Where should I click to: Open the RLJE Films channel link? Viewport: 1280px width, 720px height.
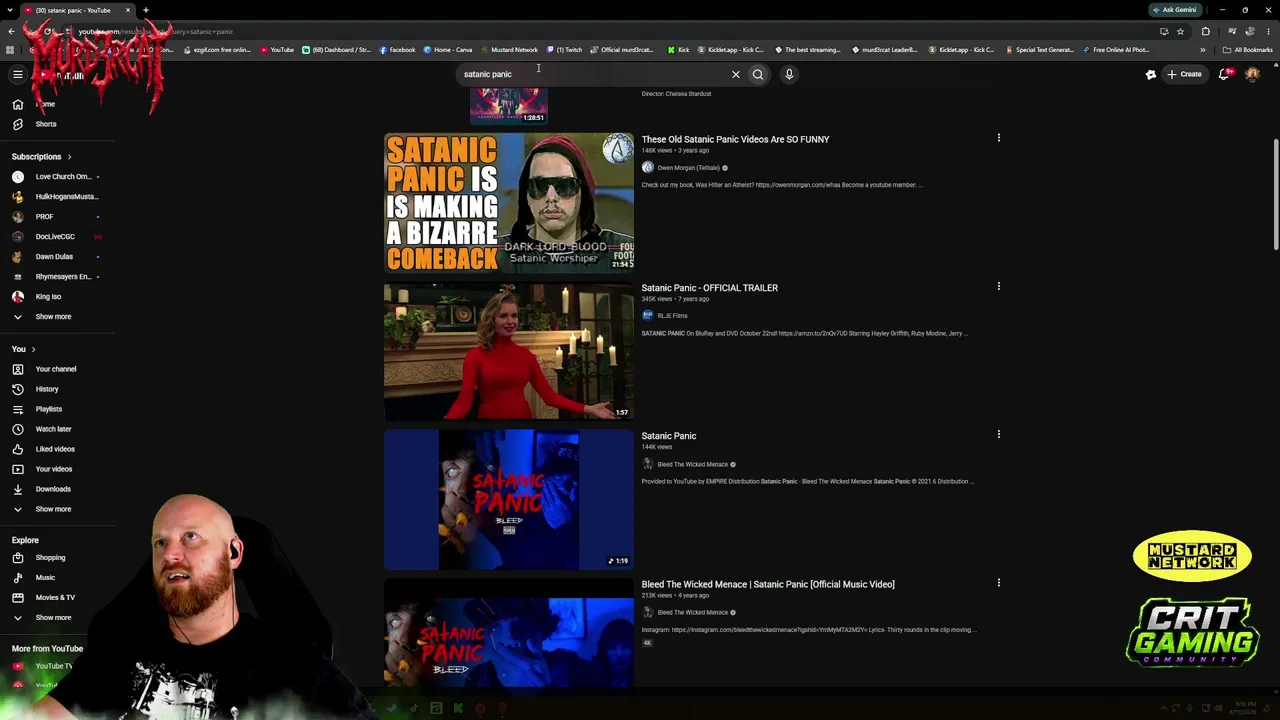(672, 316)
